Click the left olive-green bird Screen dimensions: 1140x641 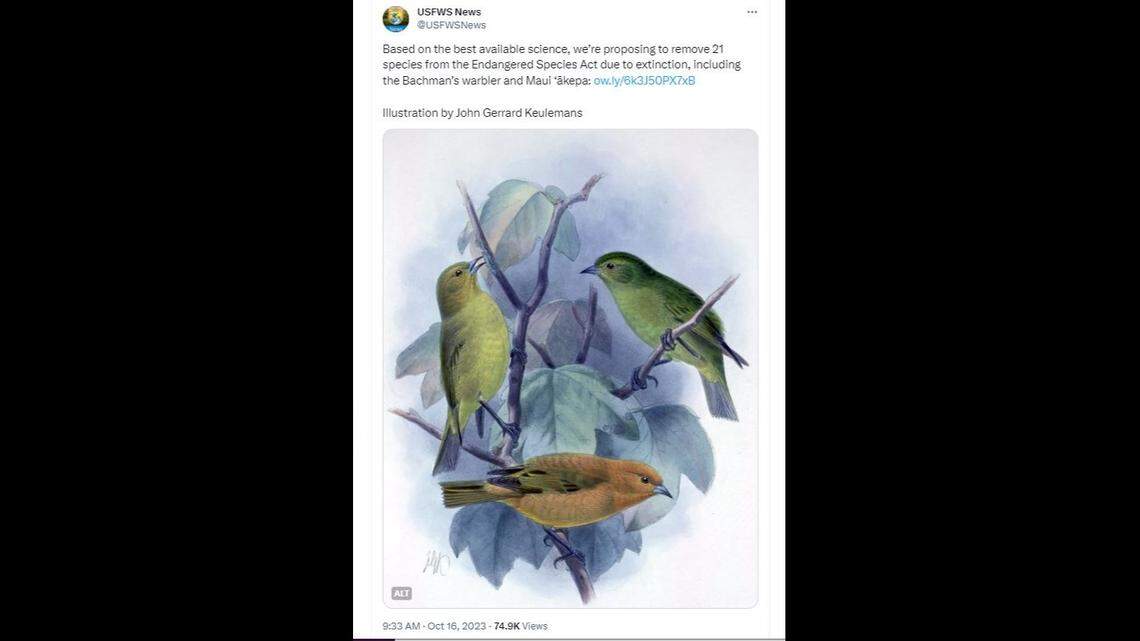[x=470, y=340]
